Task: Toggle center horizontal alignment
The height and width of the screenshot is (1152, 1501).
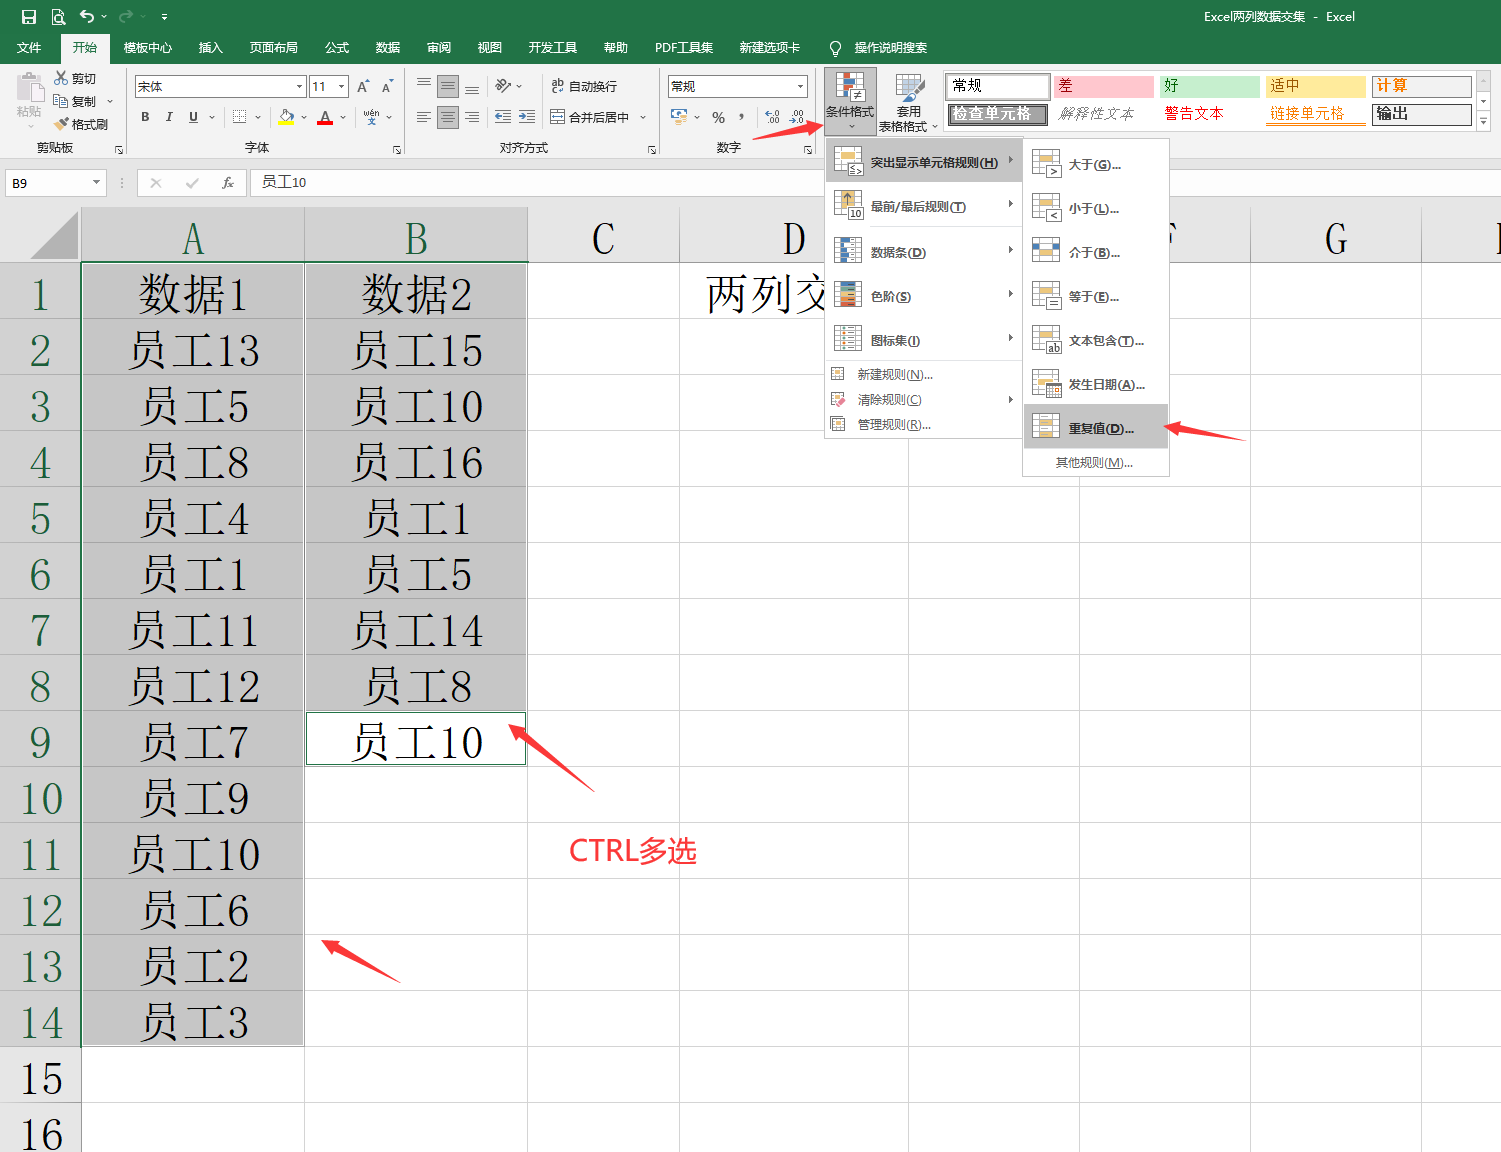Action: click(x=448, y=117)
